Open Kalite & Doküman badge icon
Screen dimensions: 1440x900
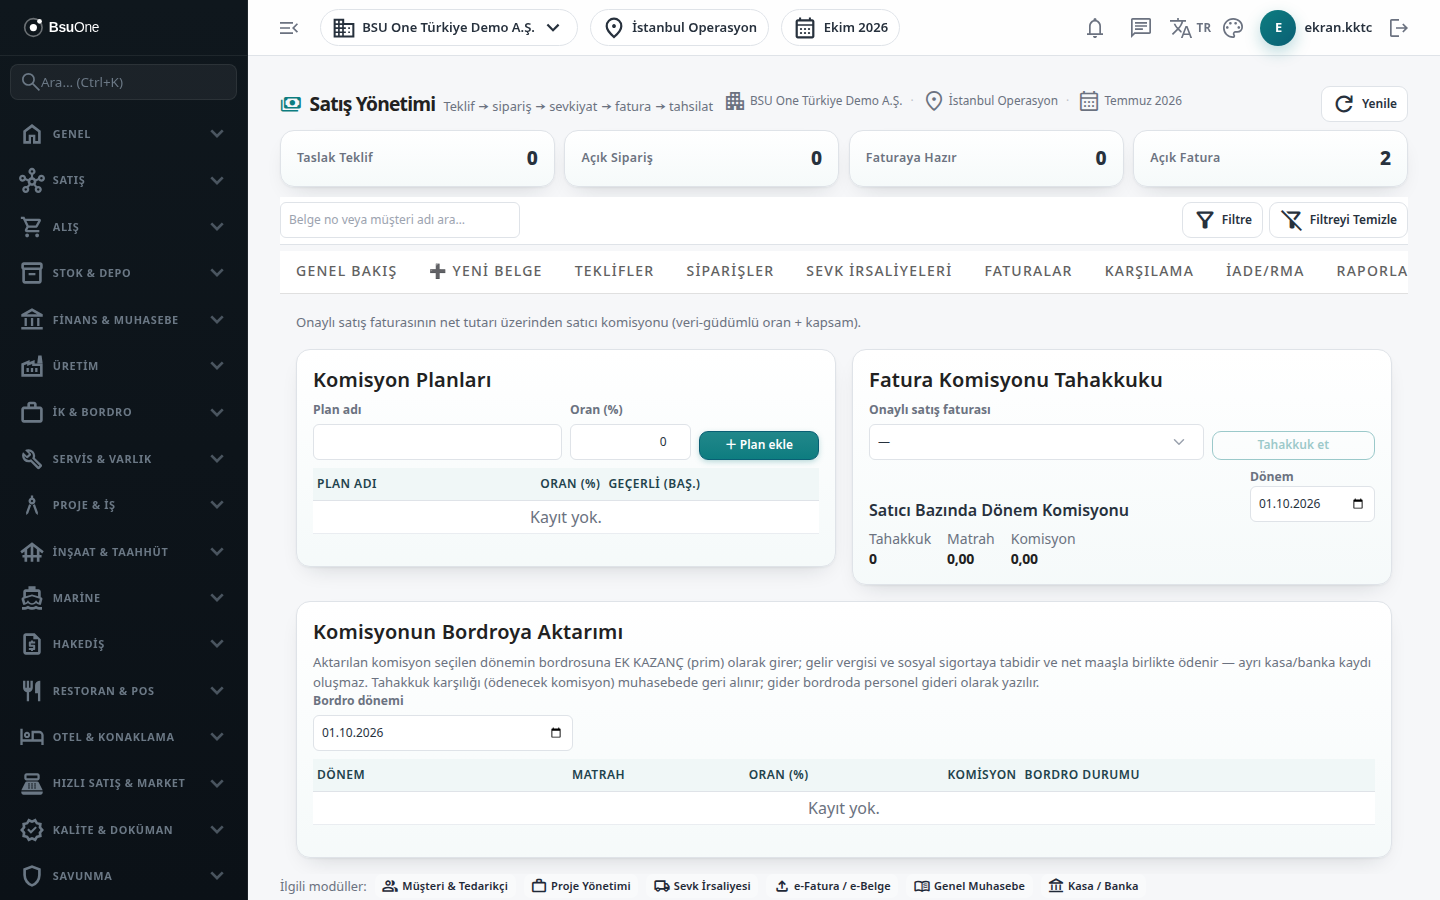(32, 830)
